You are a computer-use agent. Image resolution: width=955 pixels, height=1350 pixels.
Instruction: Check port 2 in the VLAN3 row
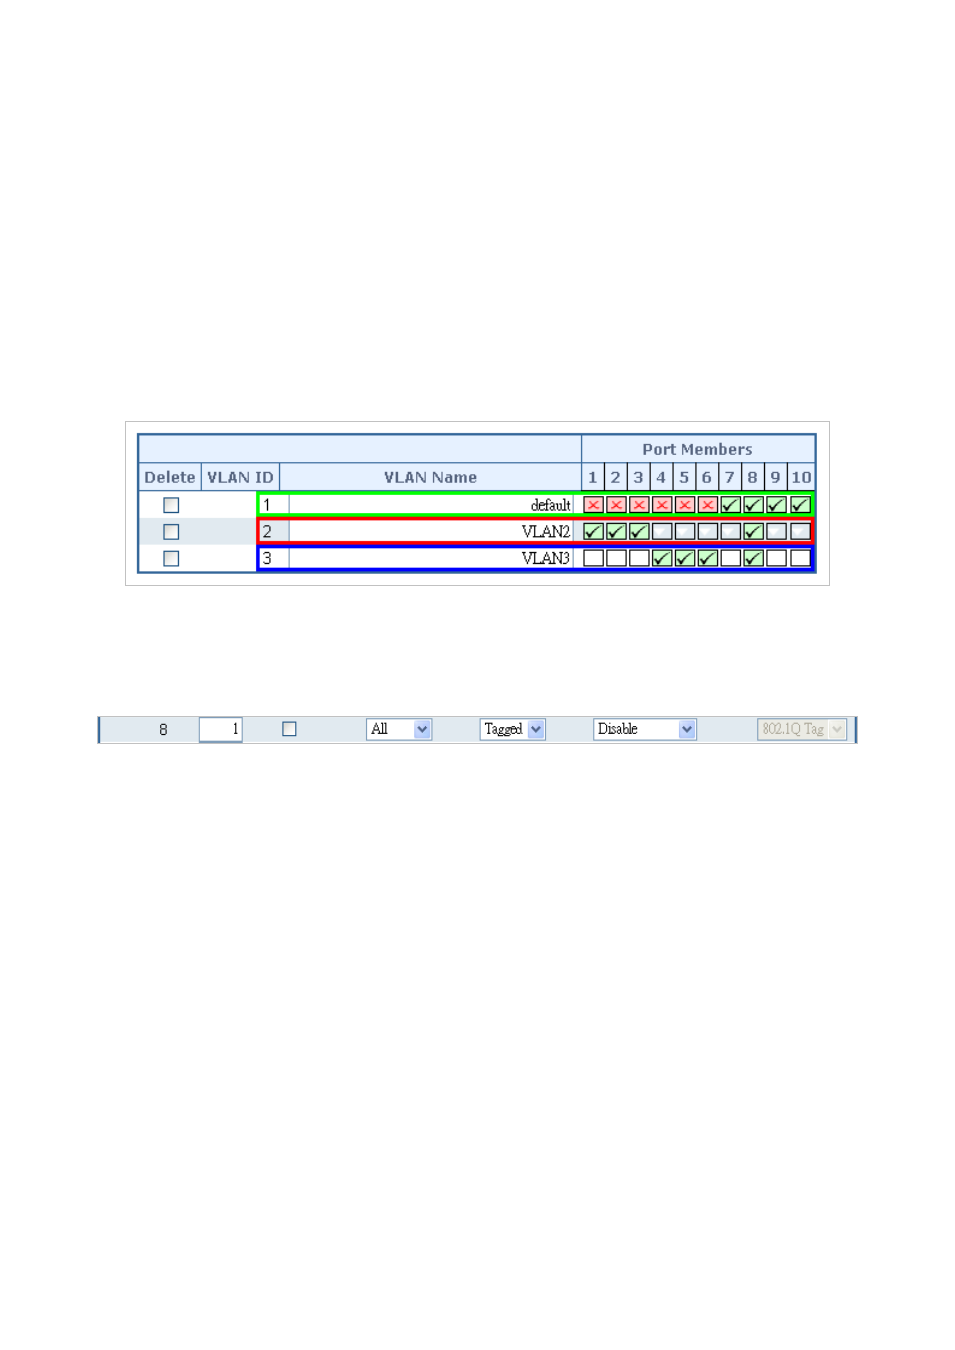point(616,558)
